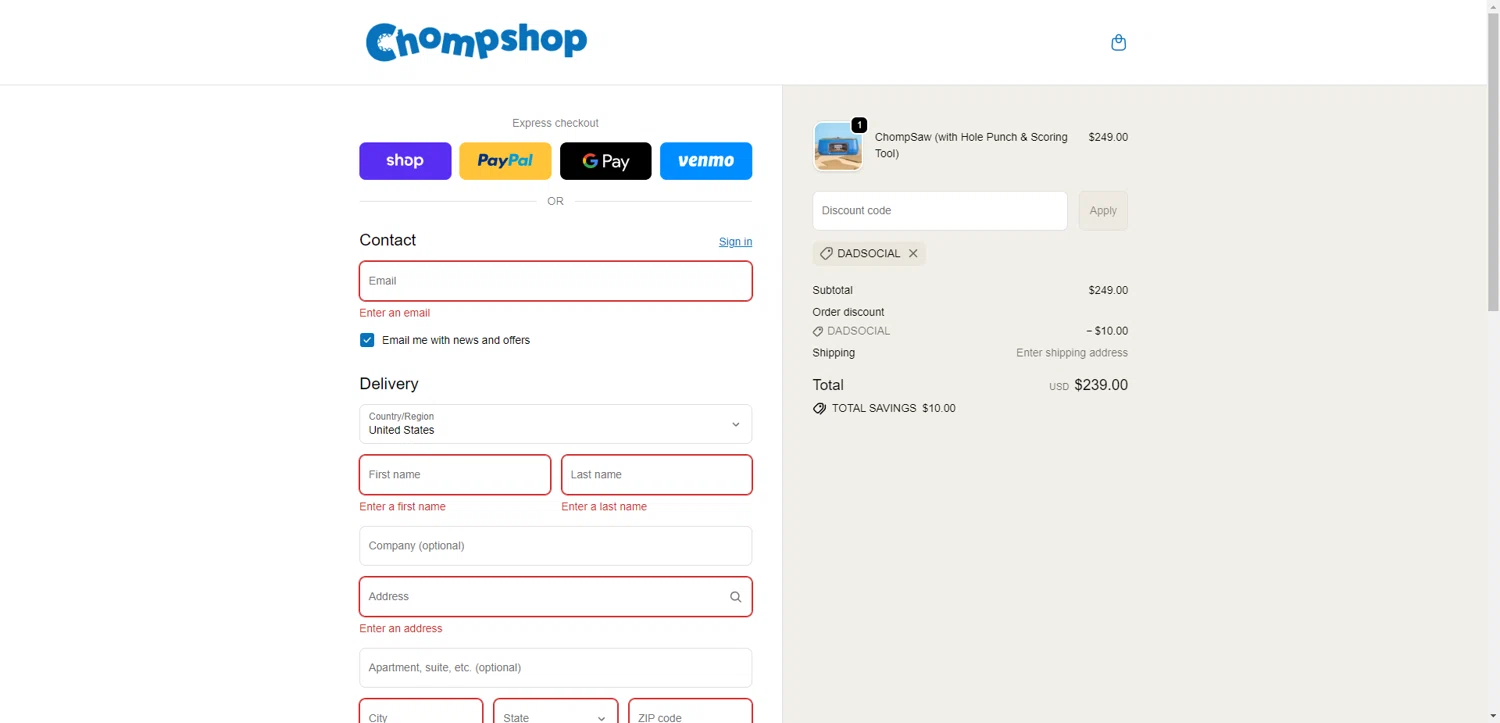Apply the discount code

tap(1103, 211)
